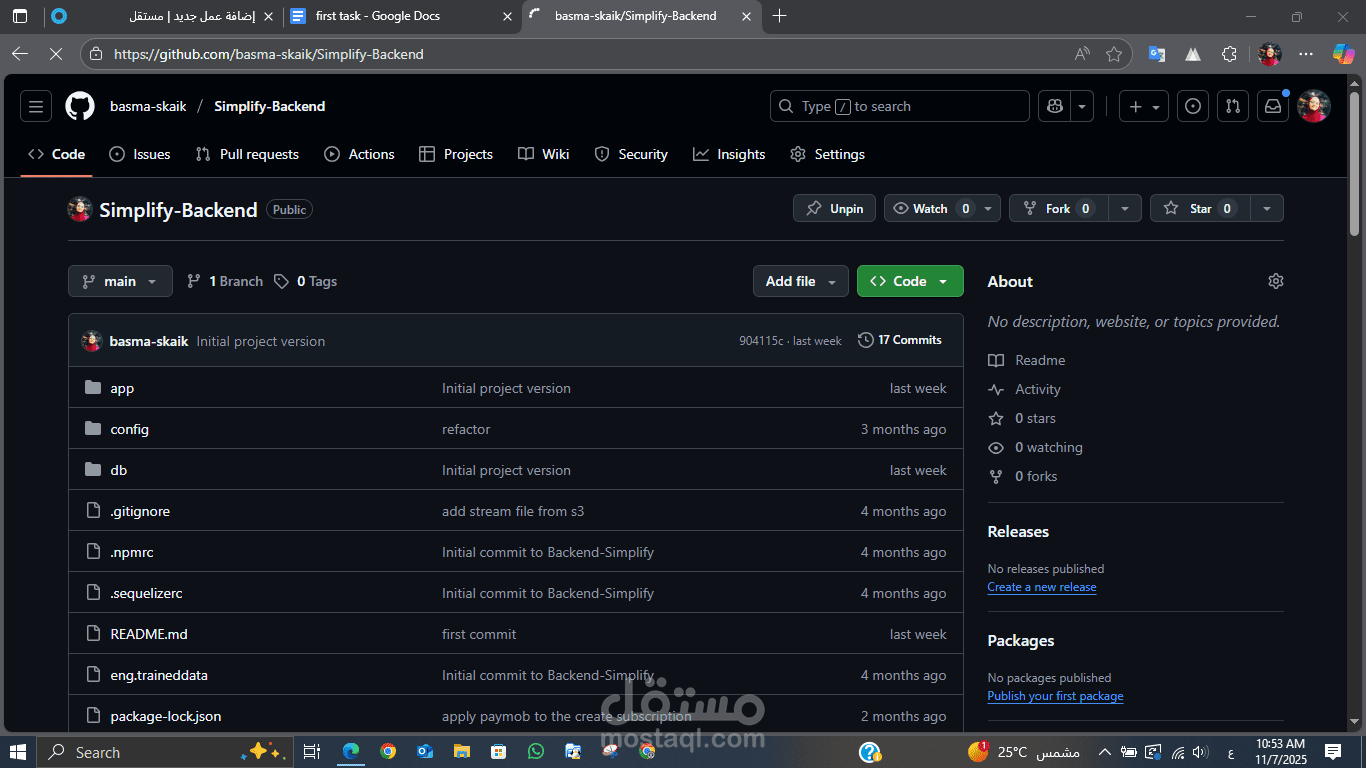The width and height of the screenshot is (1366, 768).
Task: Open the GitHub hamburger navigation menu
Action: (x=36, y=106)
